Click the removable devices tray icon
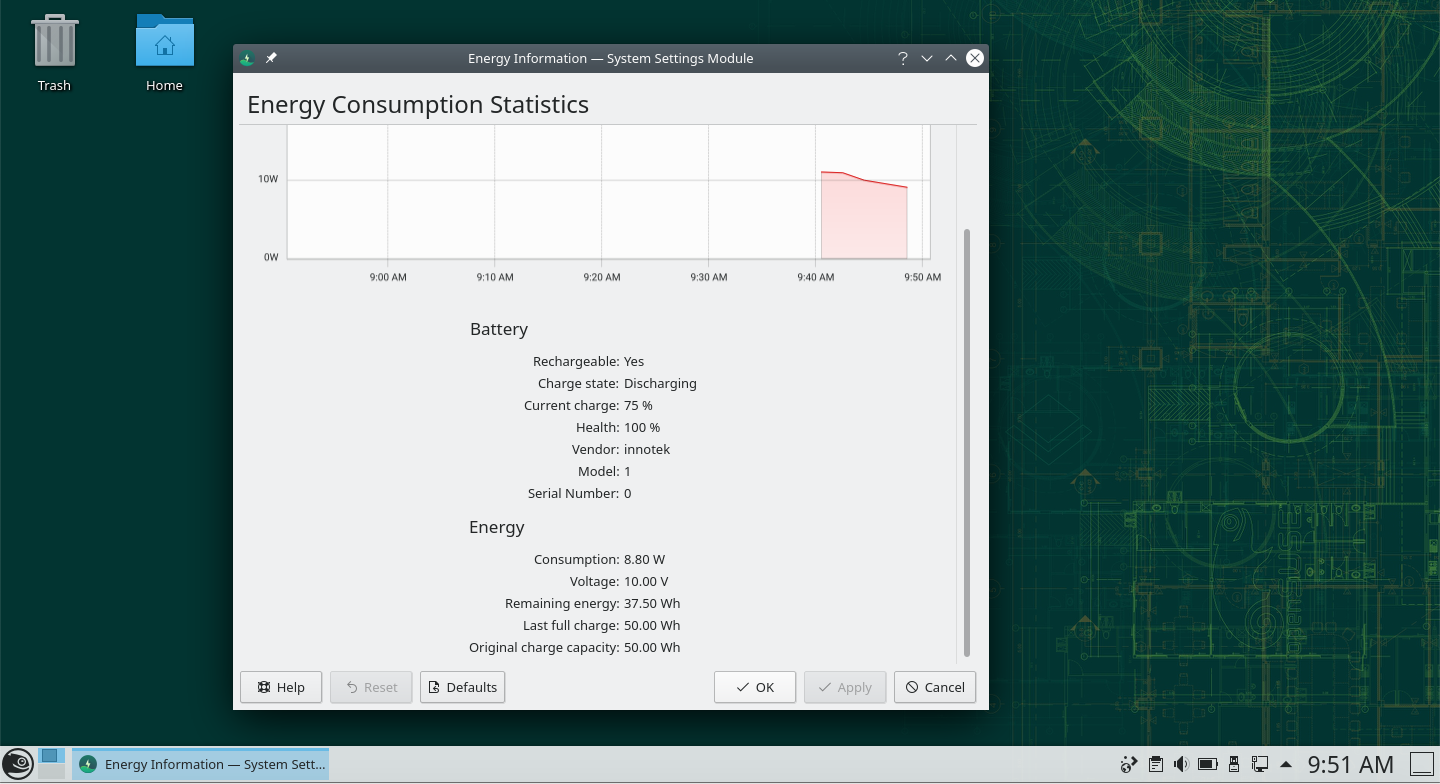 (1234, 765)
